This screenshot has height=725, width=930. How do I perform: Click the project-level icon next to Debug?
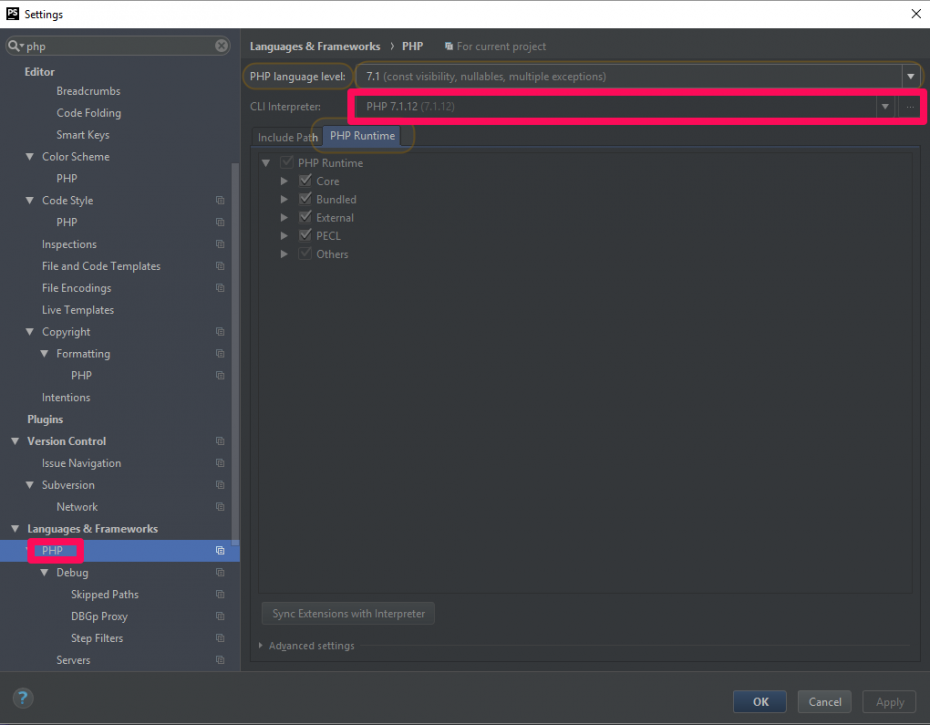[220, 573]
